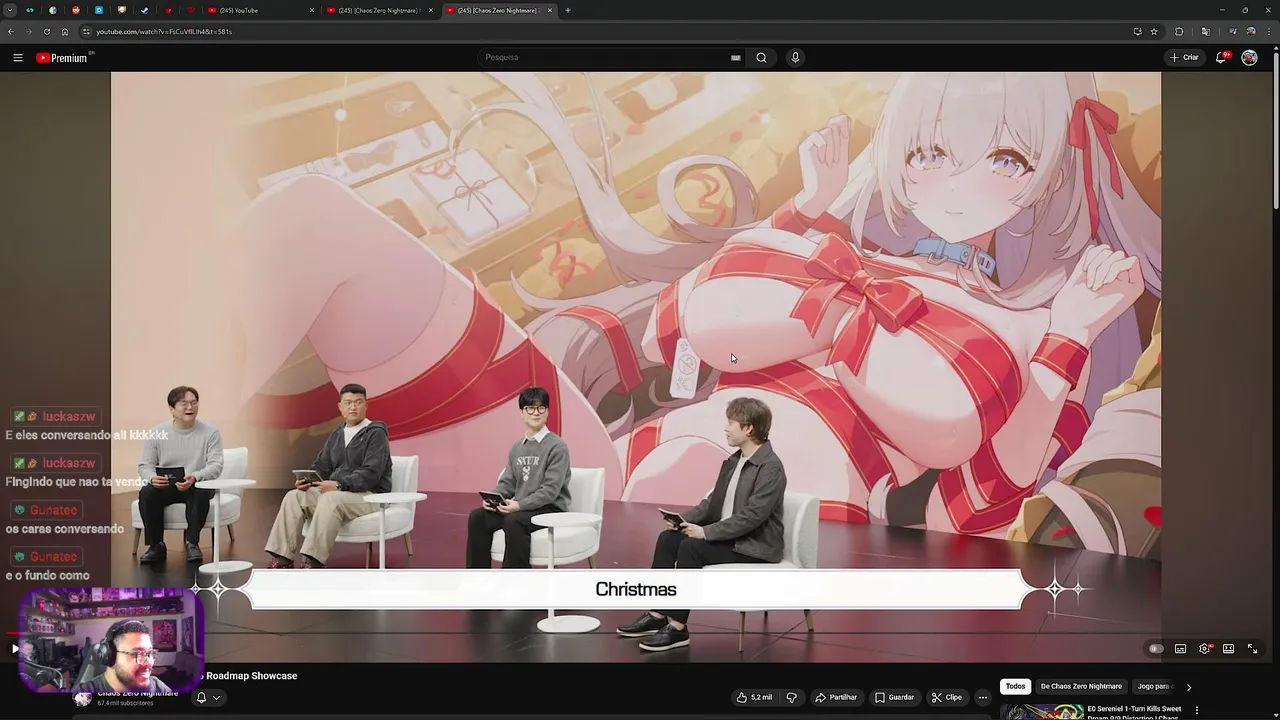The height and width of the screenshot is (720, 1280).
Task: Go to YouTube Premium home logo
Action: (63, 58)
